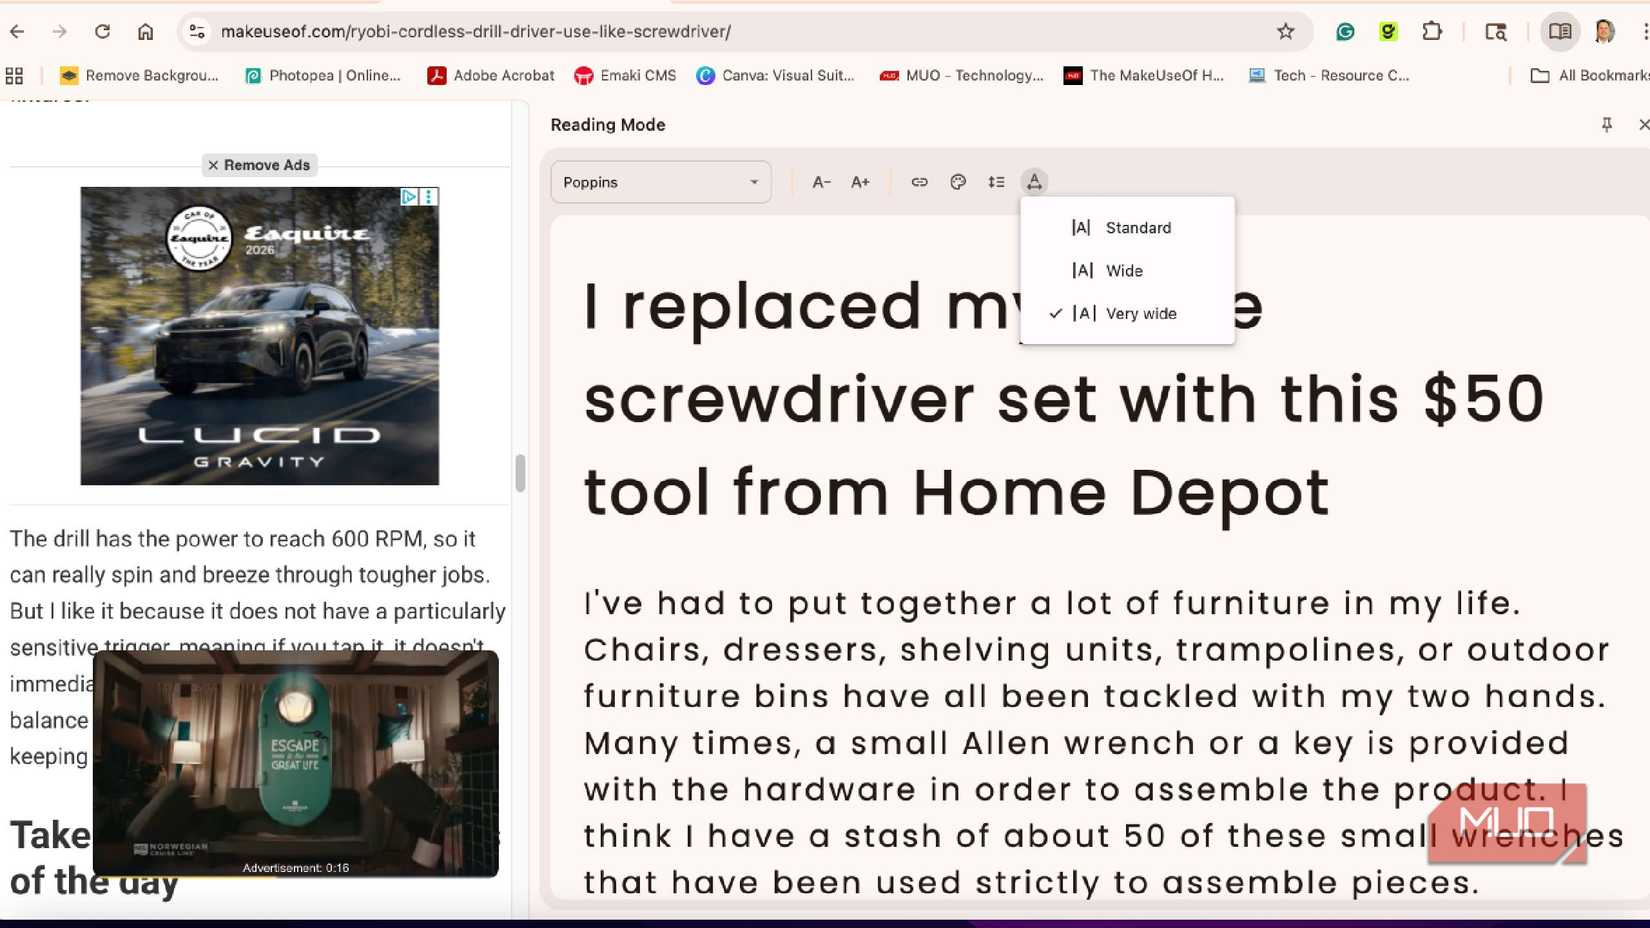Pin the Reading Mode panel
The image size is (1650, 928).
click(x=1607, y=124)
